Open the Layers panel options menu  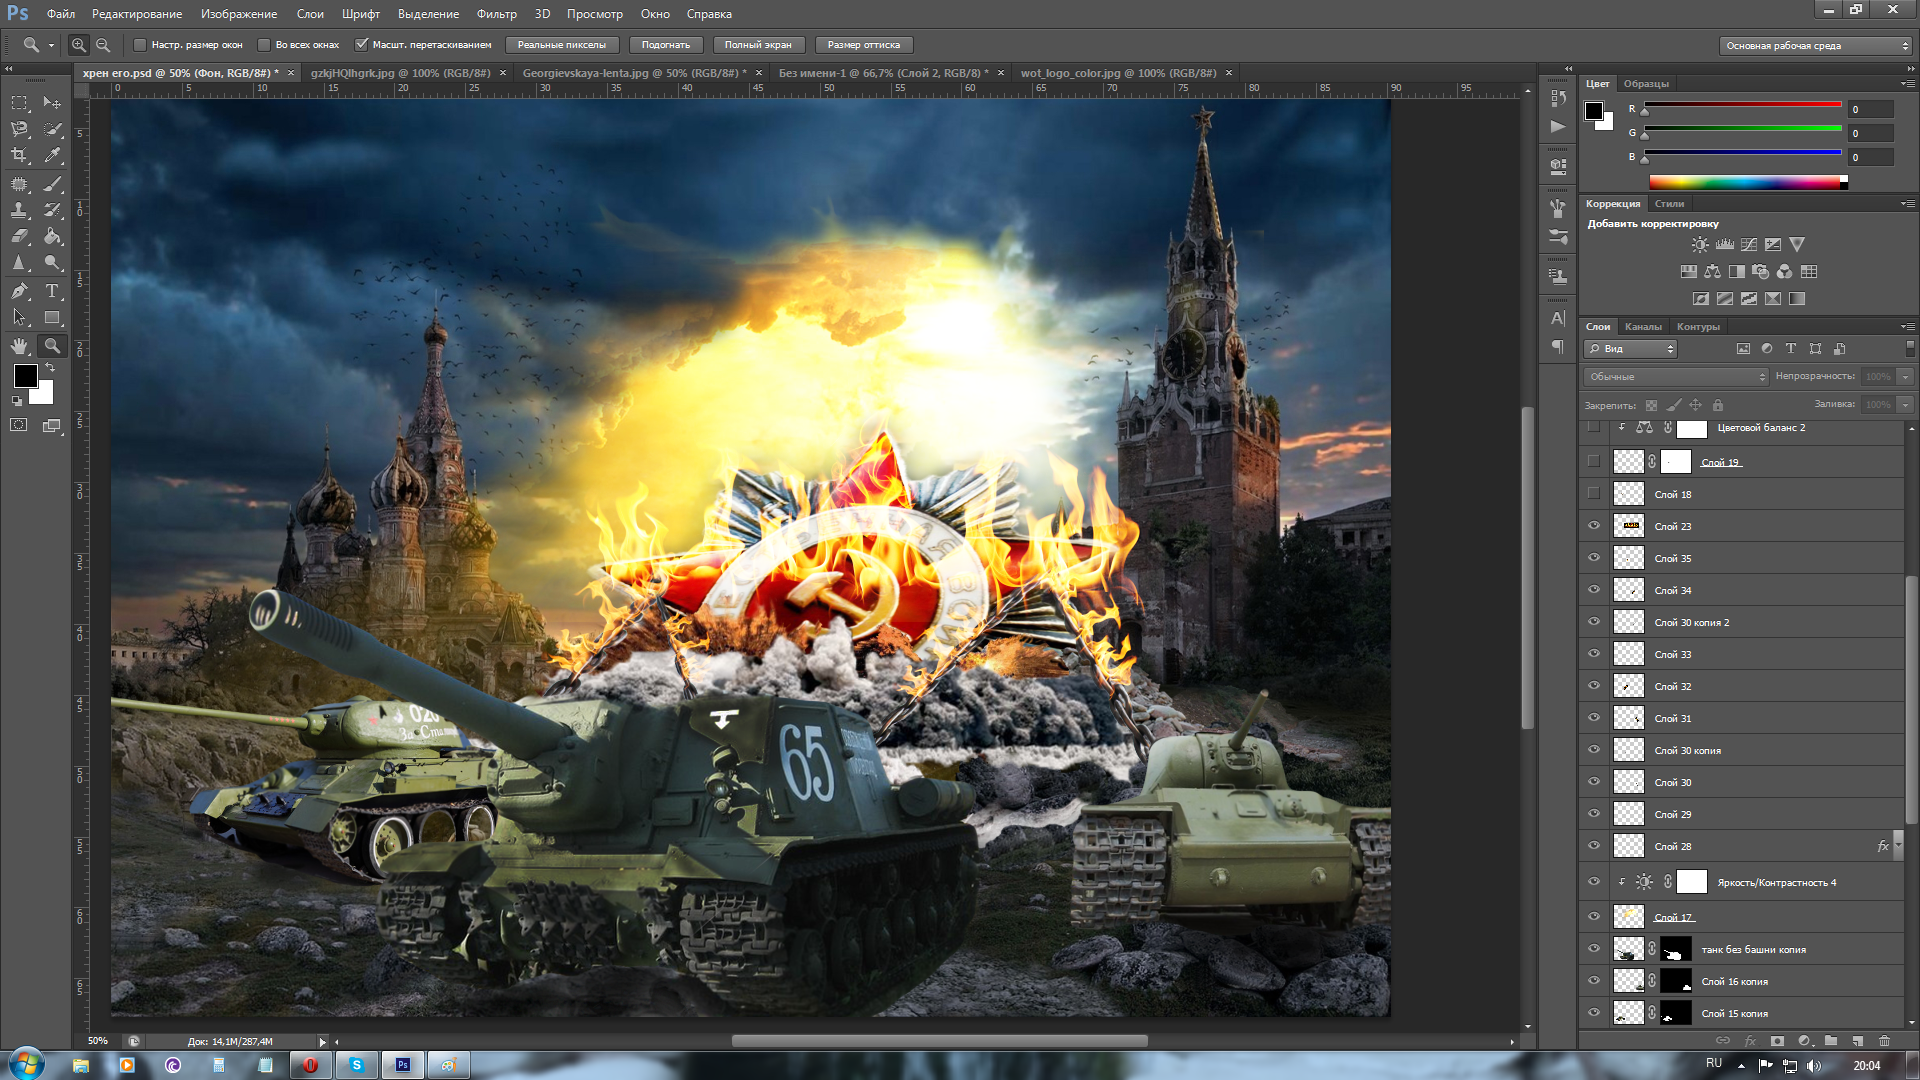click(x=1908, y=326)
